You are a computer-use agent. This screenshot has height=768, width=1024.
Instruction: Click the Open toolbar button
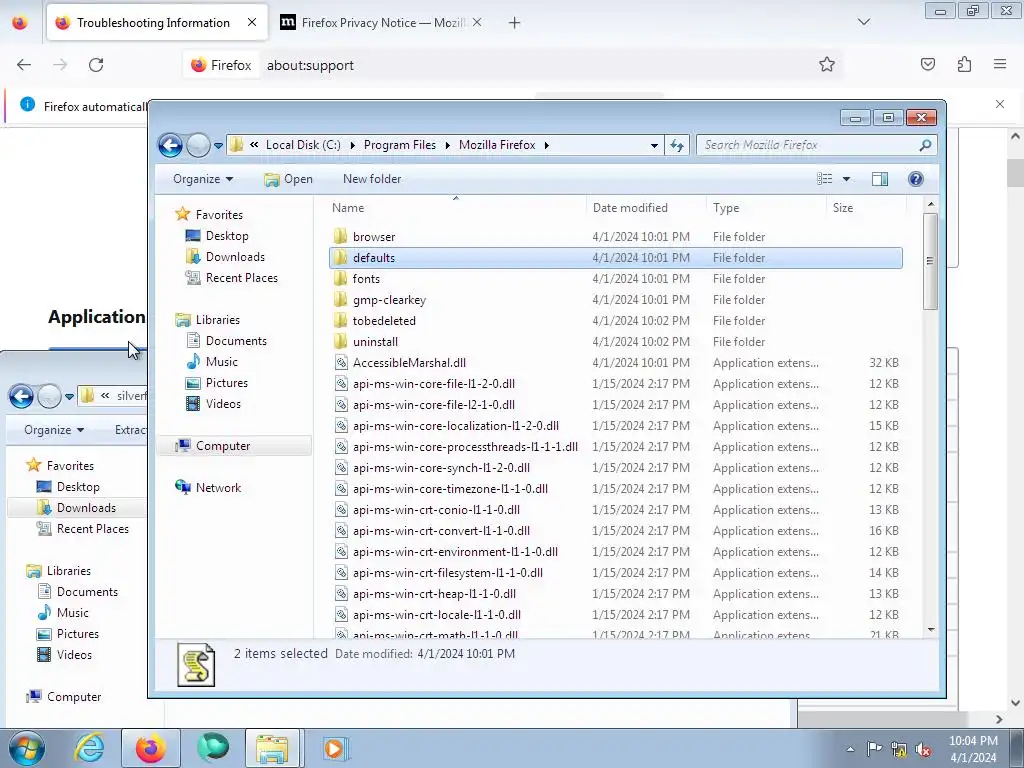tap(289, 179)
